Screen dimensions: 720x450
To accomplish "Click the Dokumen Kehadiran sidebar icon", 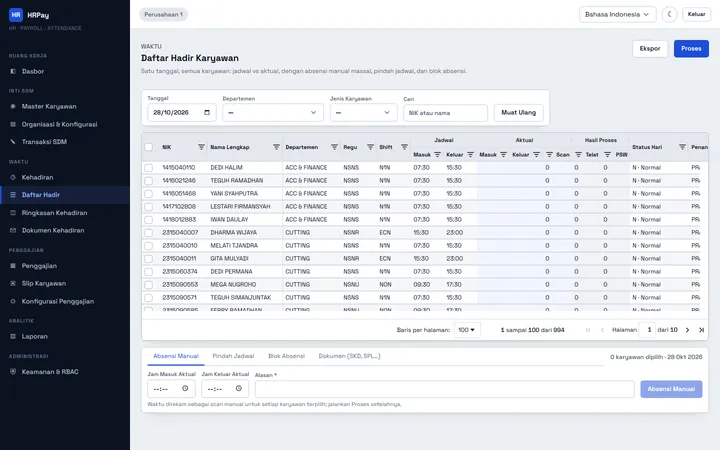I will (13, 231).
